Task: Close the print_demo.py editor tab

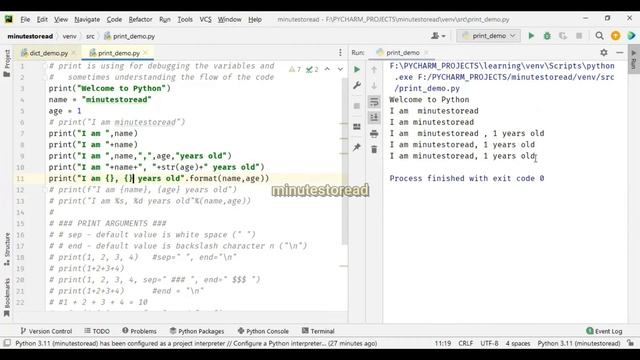Action: point(146,53)
